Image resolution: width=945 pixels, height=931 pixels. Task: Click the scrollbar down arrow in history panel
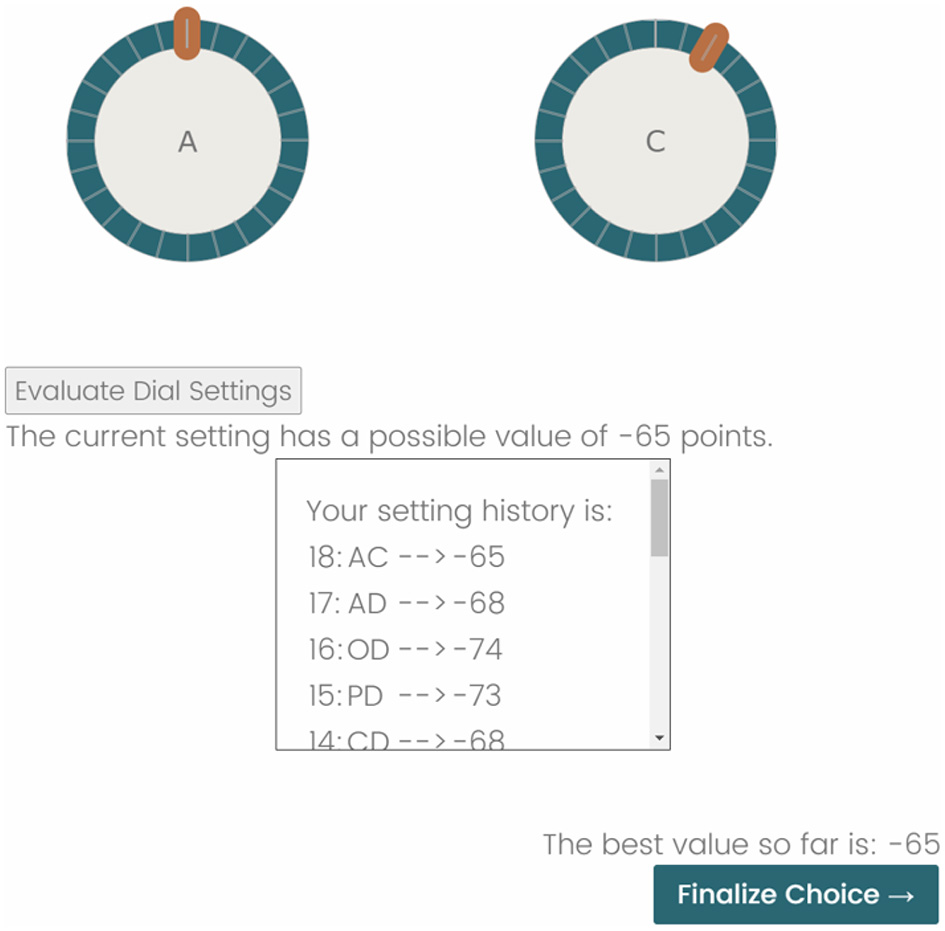coord(659,737)
